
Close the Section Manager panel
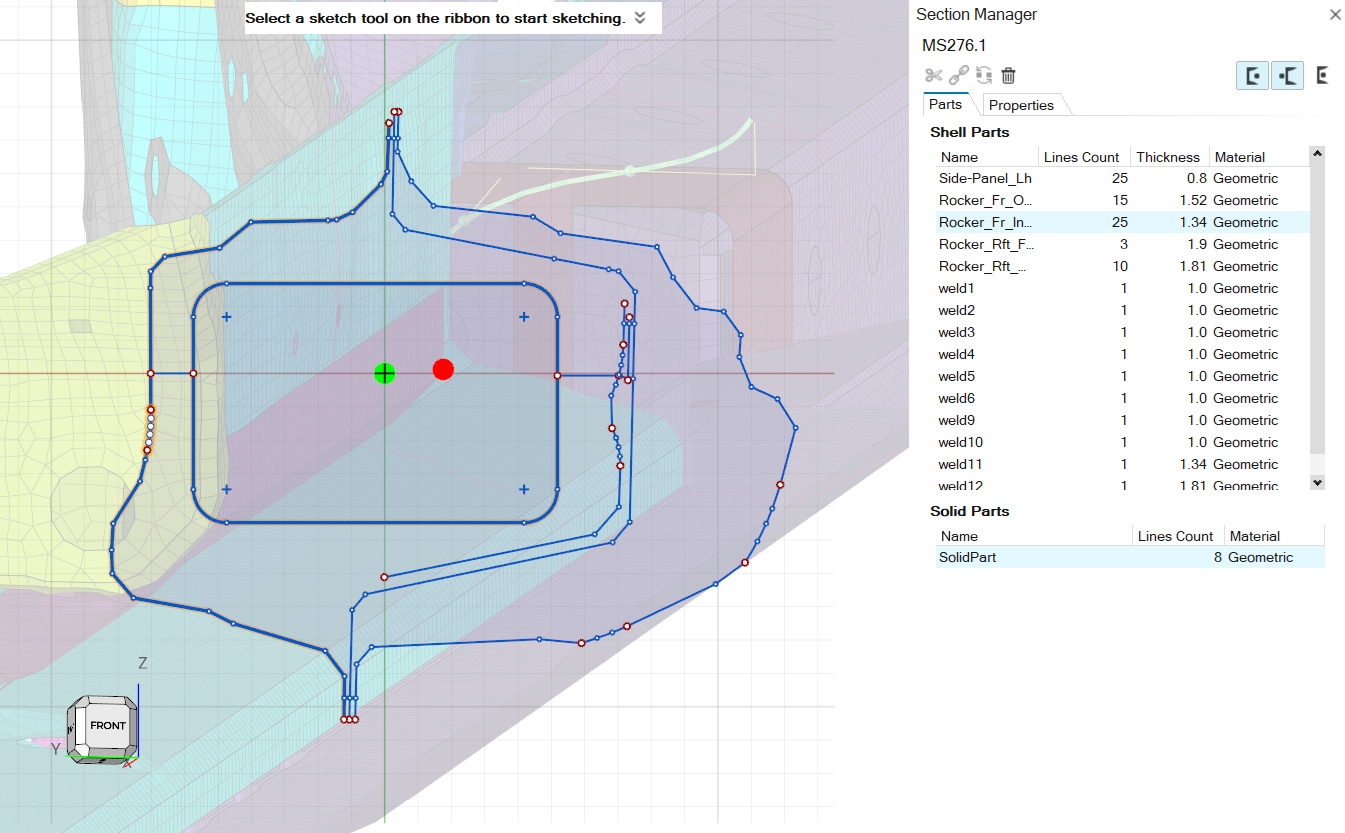click(x=1334, y=15)
